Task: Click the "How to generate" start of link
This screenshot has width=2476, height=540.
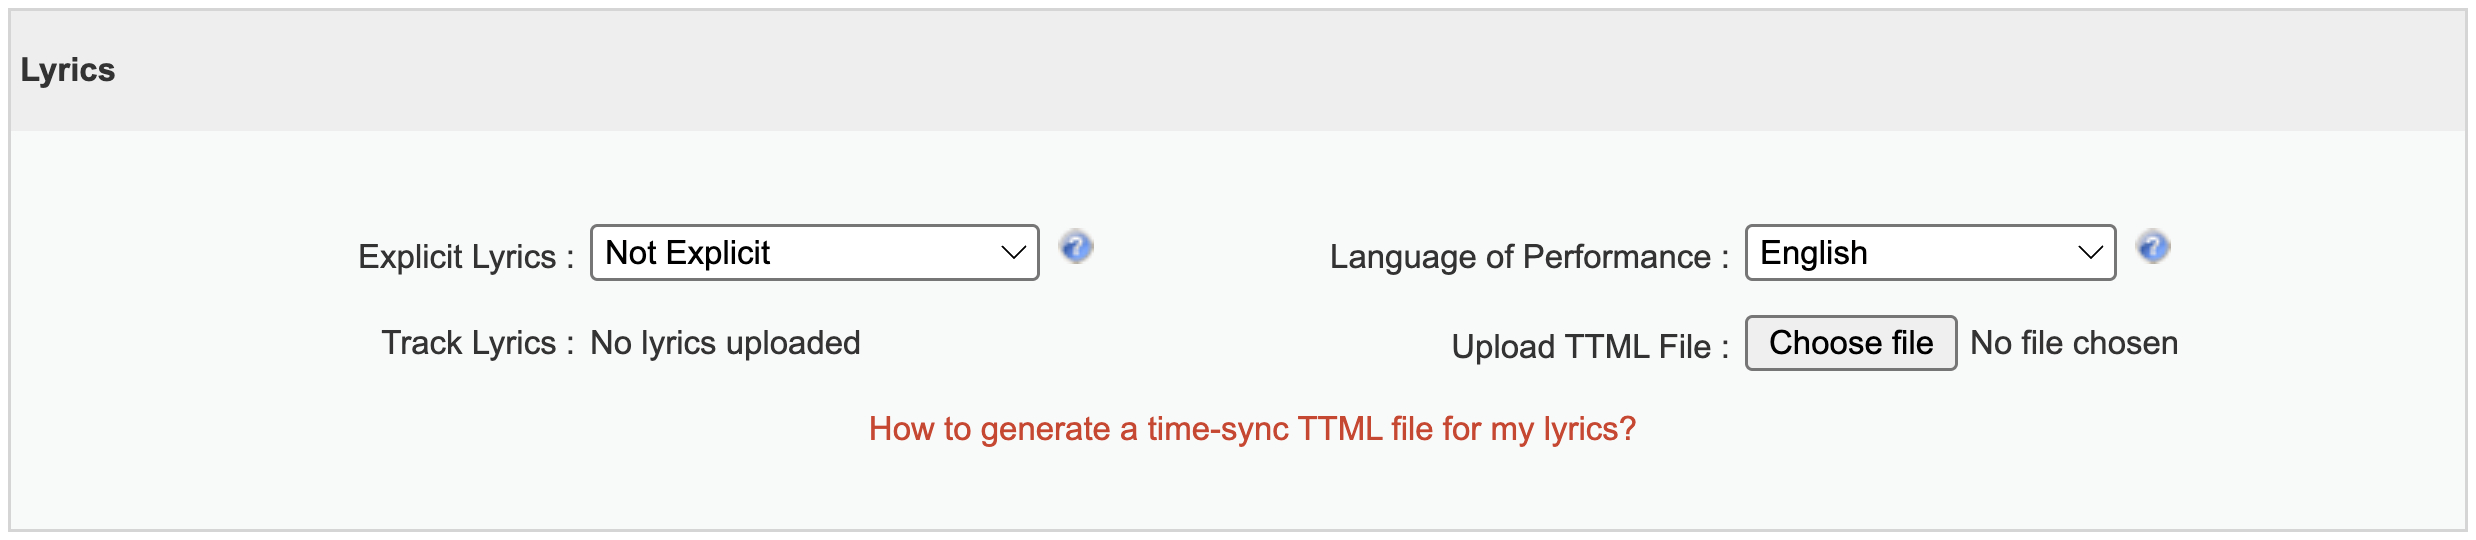Action: pyautogui.click(x=989, y=429)
